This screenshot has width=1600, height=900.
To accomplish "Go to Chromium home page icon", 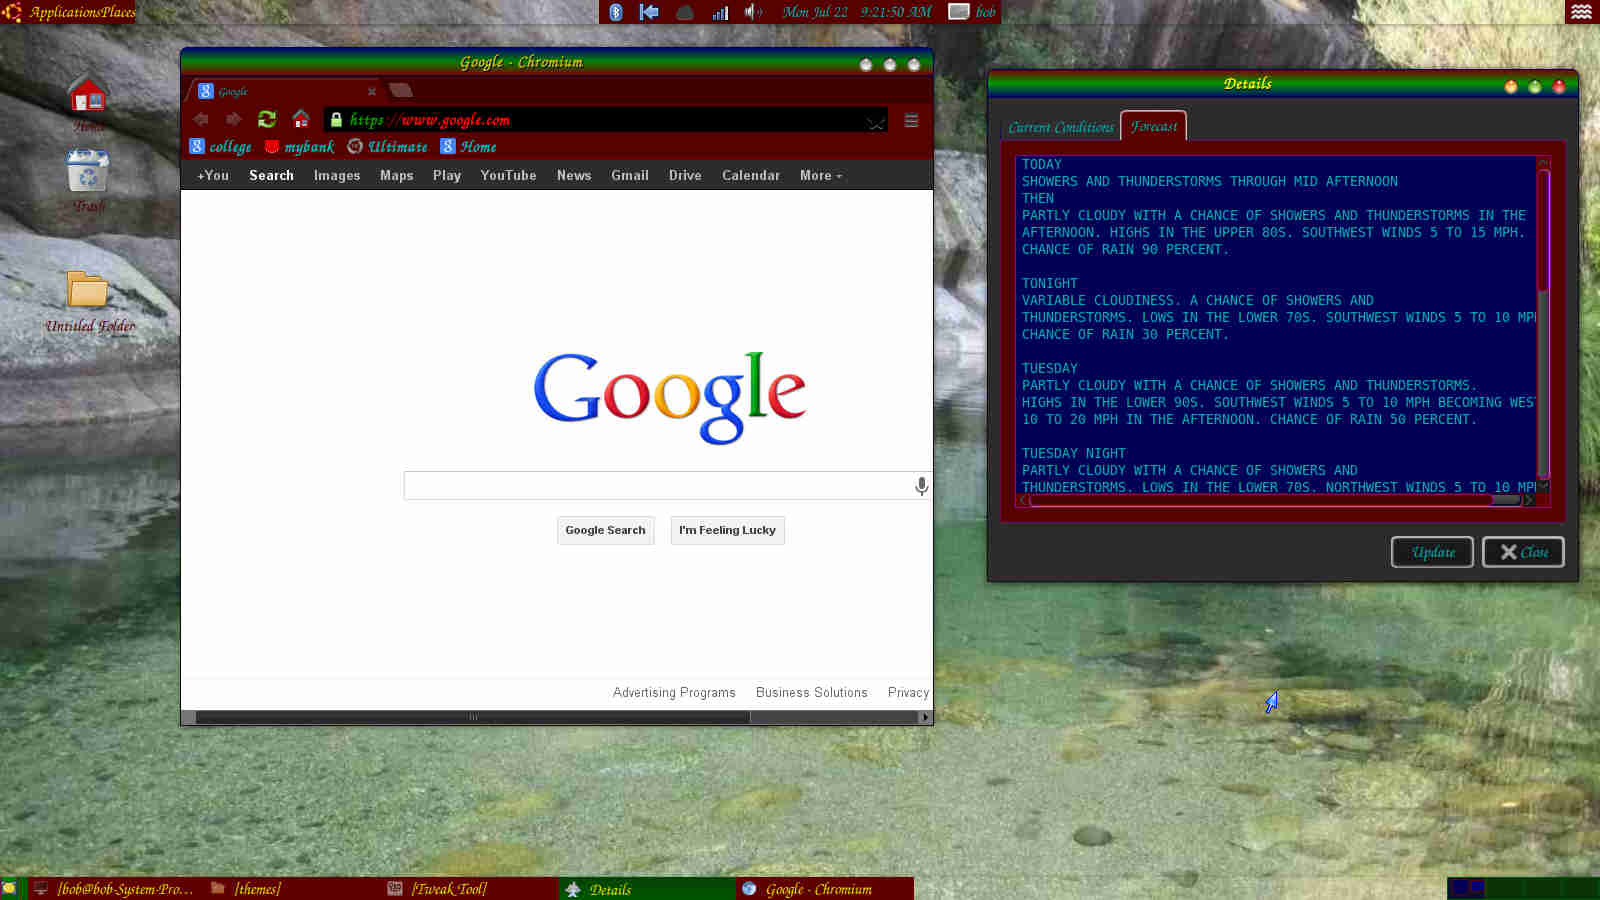I will pos(301,119).
